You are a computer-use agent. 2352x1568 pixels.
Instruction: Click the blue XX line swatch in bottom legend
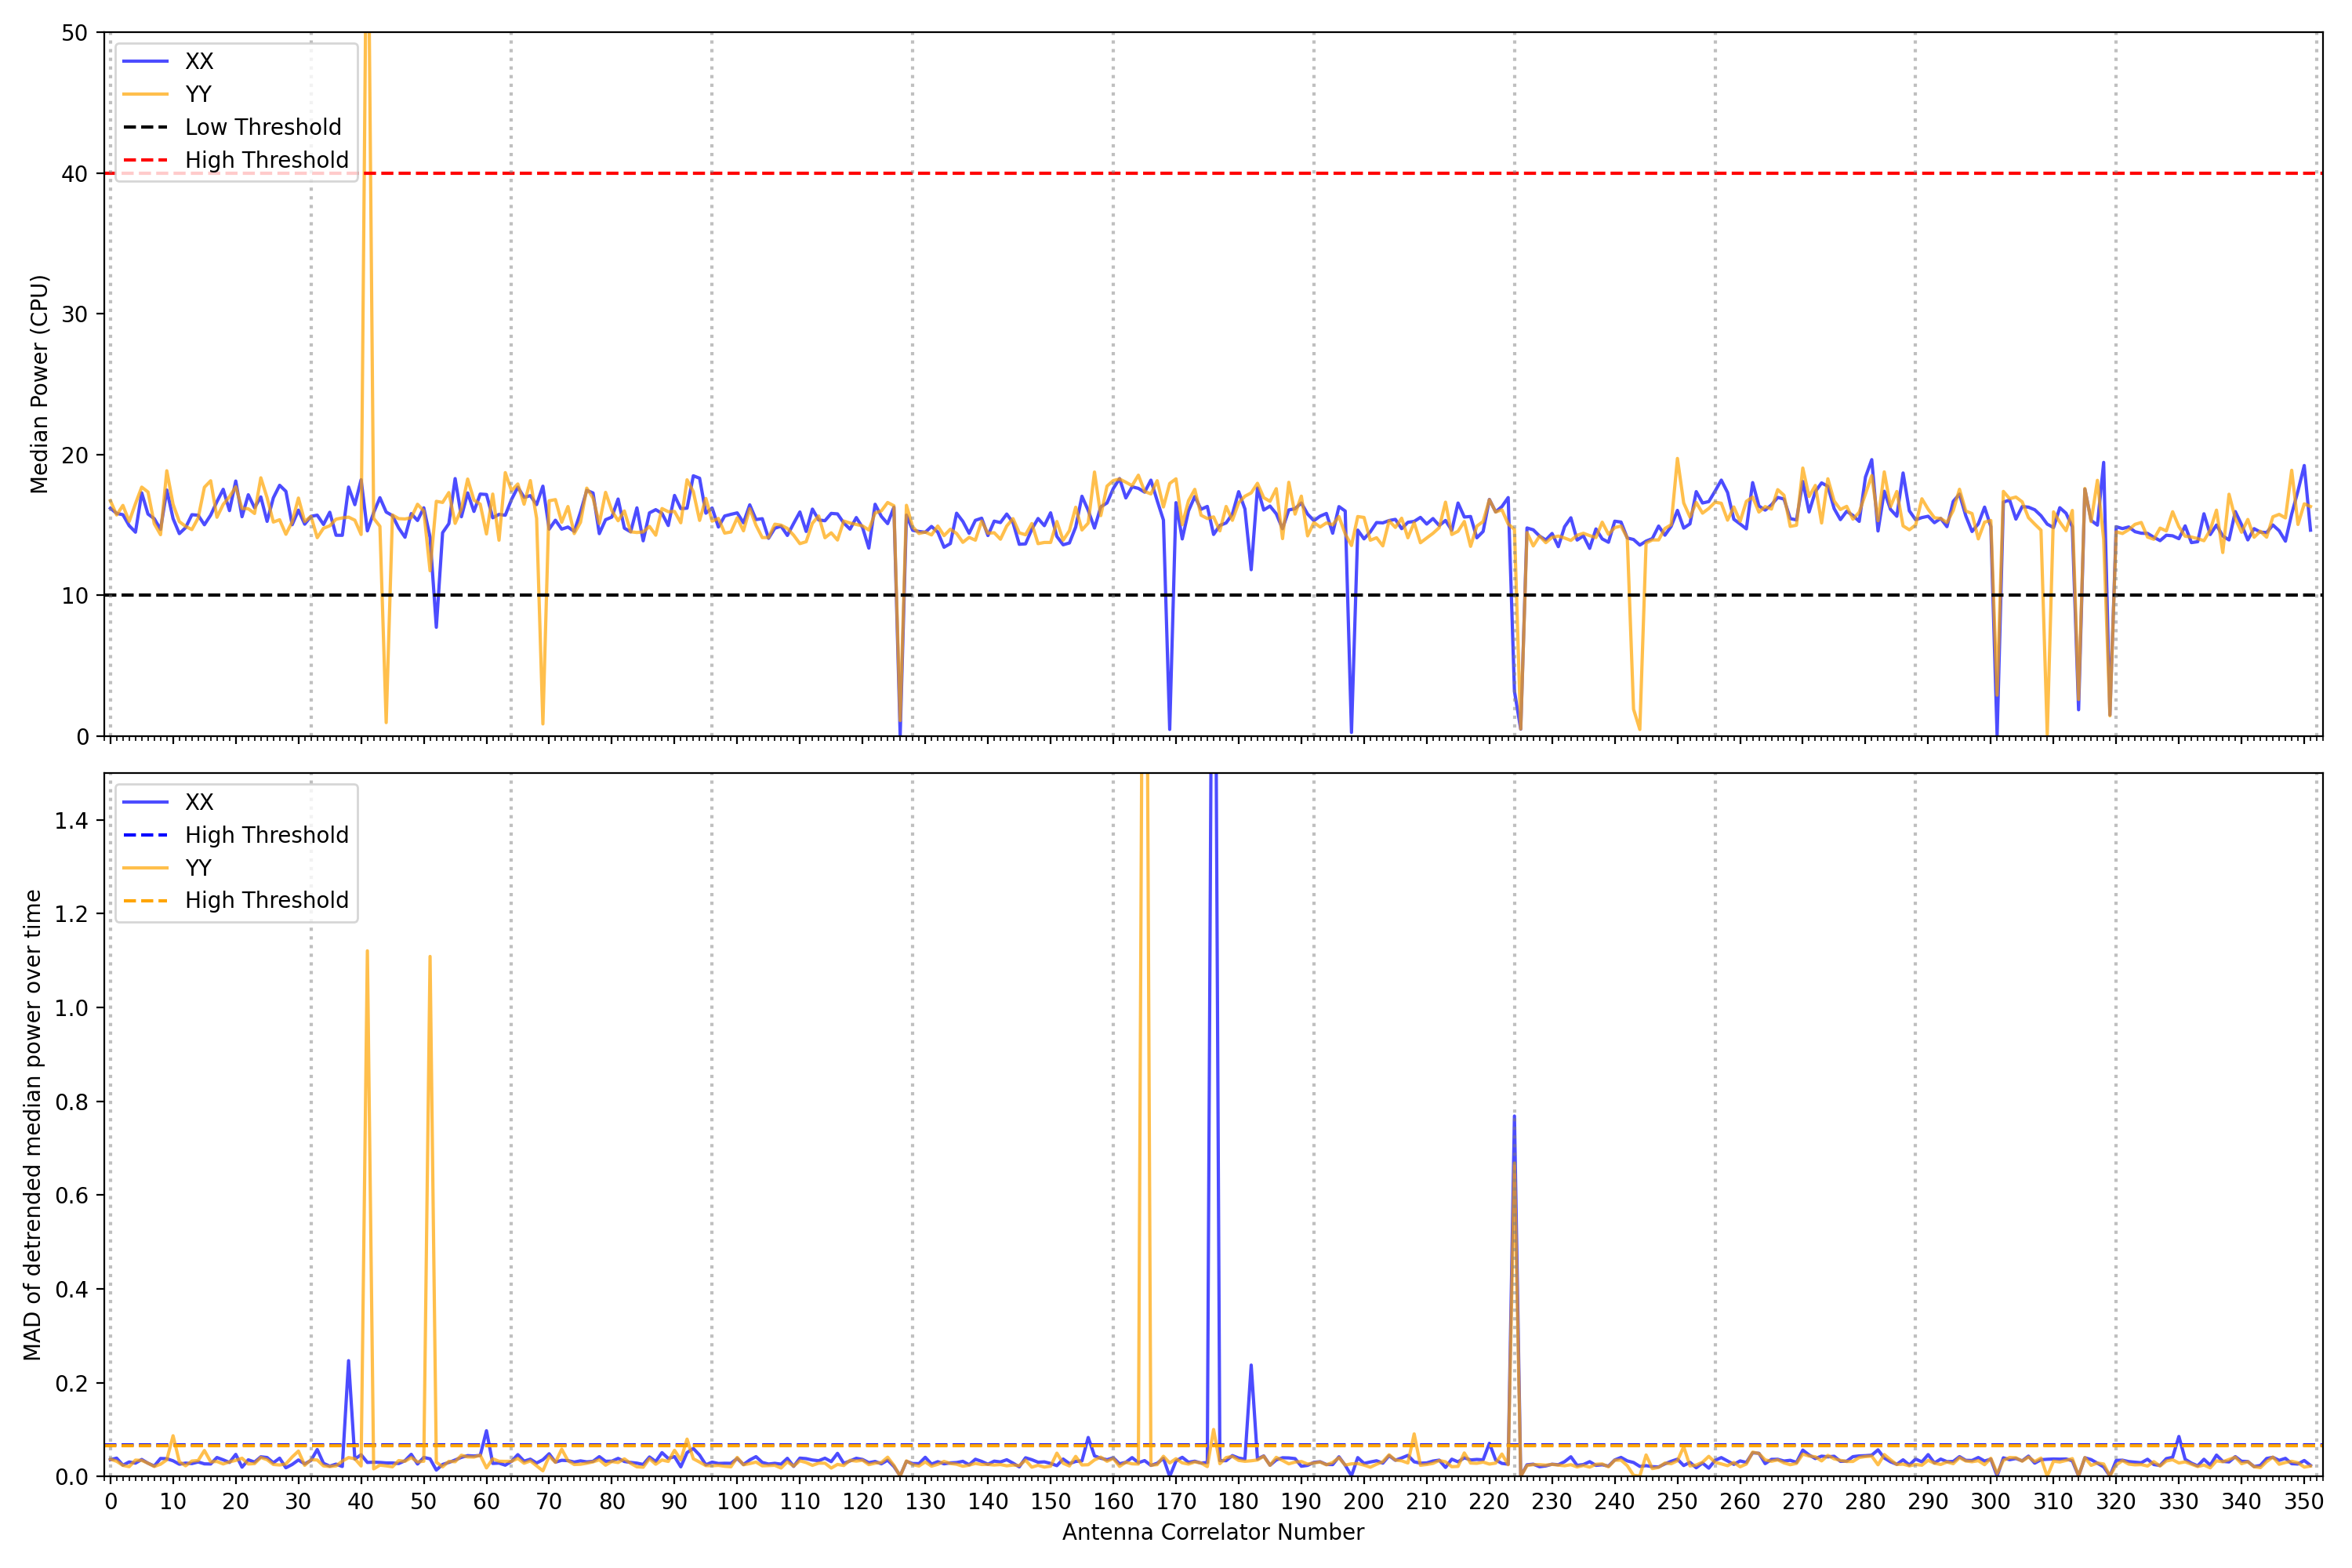pos(145,802)
